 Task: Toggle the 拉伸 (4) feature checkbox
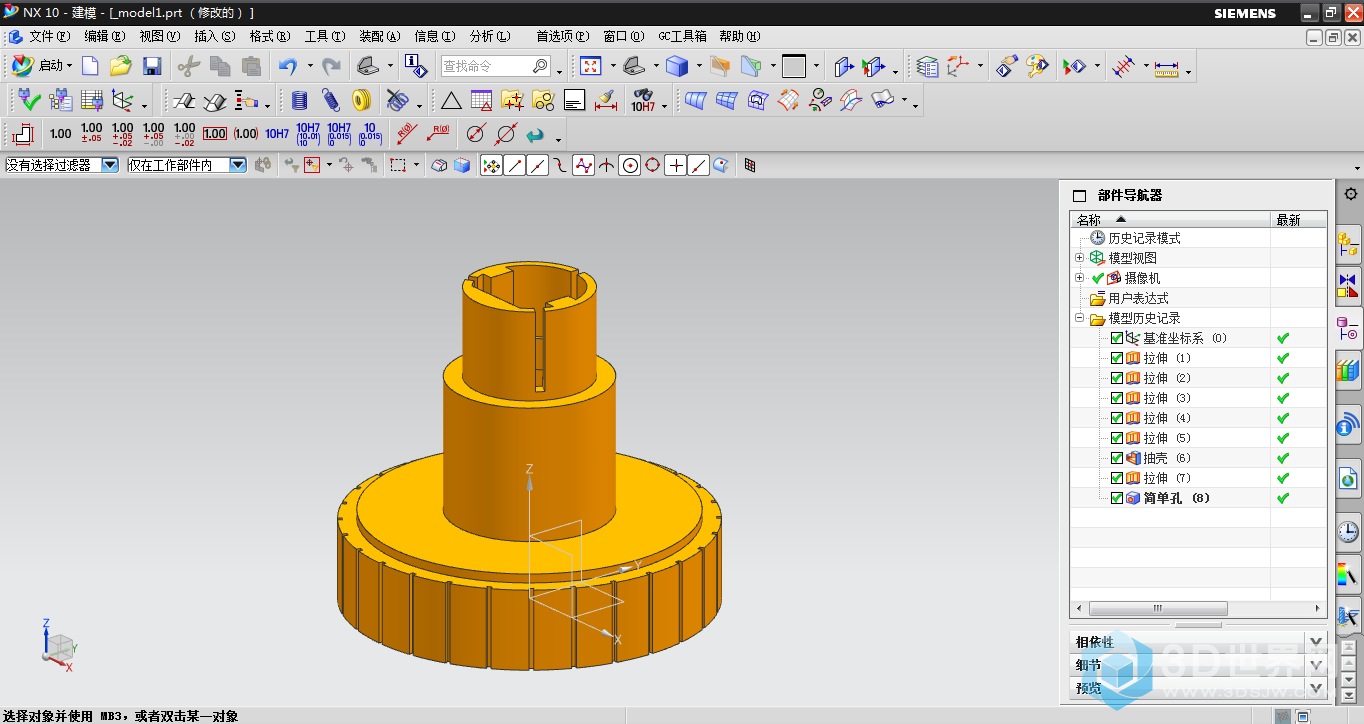[1117, 418]
